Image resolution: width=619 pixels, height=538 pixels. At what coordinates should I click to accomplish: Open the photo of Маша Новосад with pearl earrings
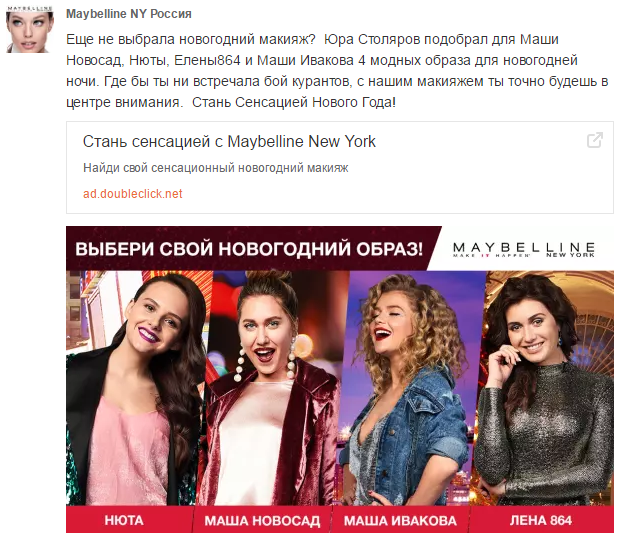[272, 388]
